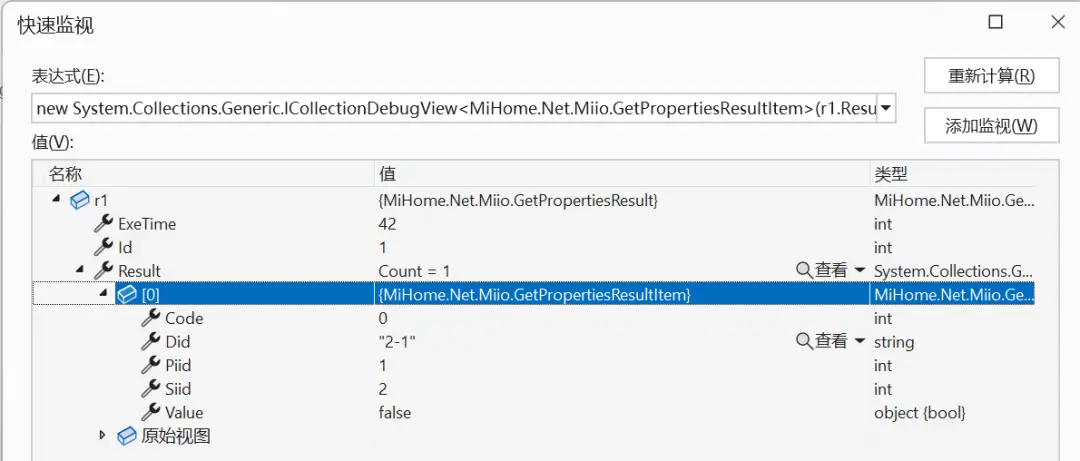The height and width of the screenshot is (461, 1080).
Task: Click inside the expression input field
Action: (450, 108)
